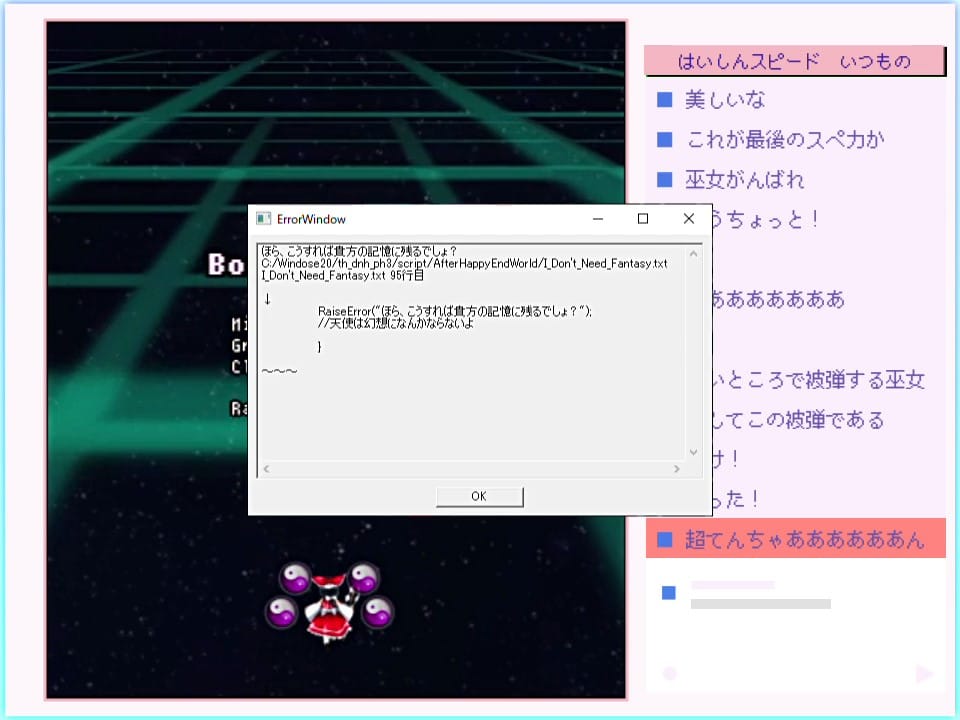This screenshot has height=720, width=960.
Task: Click blue square in highlighted red comment row
Action: (x=664, y=541)
